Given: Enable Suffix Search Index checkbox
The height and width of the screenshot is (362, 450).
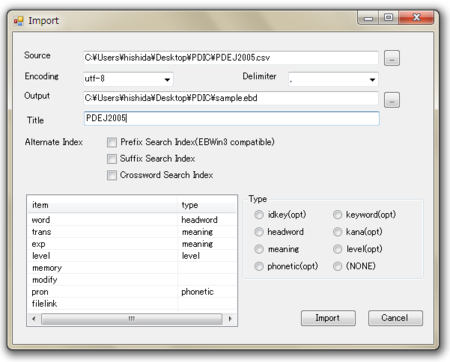Looking at the screenshot, I should point(112,159).
